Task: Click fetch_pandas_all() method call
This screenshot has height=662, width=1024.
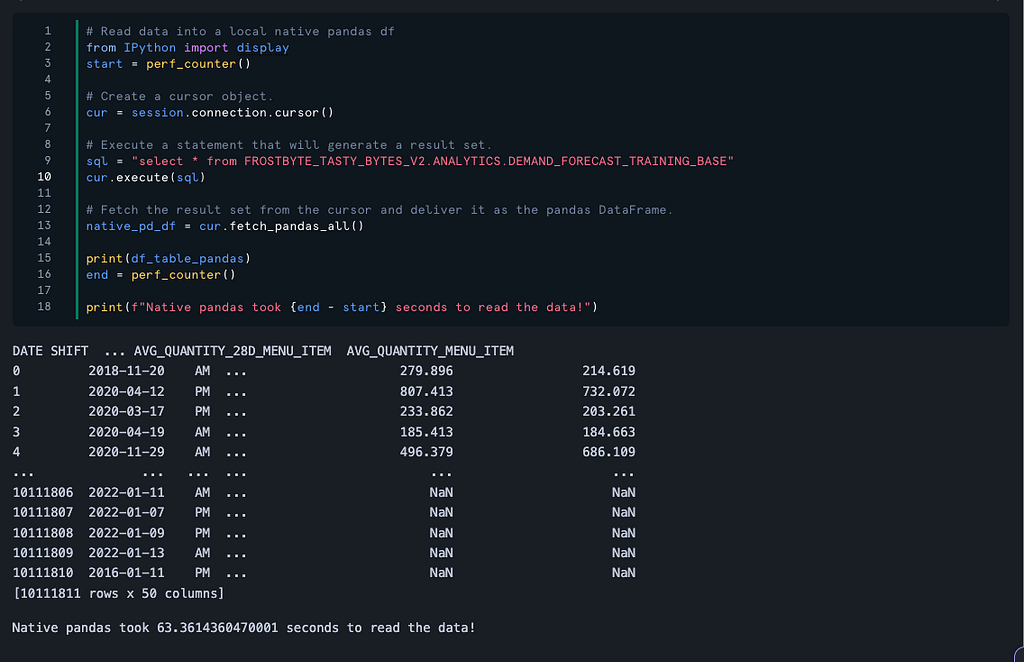Action: [x=296, y=226]
